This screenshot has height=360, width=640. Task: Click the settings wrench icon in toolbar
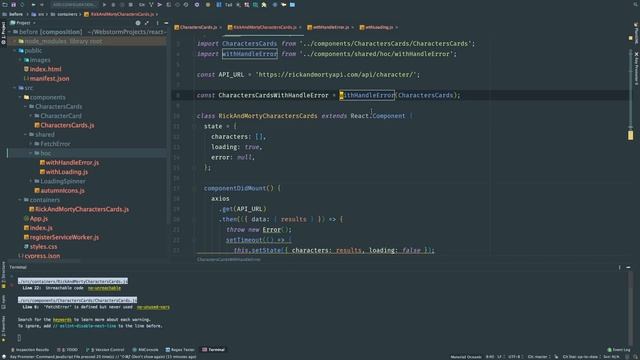pos(197,5)
